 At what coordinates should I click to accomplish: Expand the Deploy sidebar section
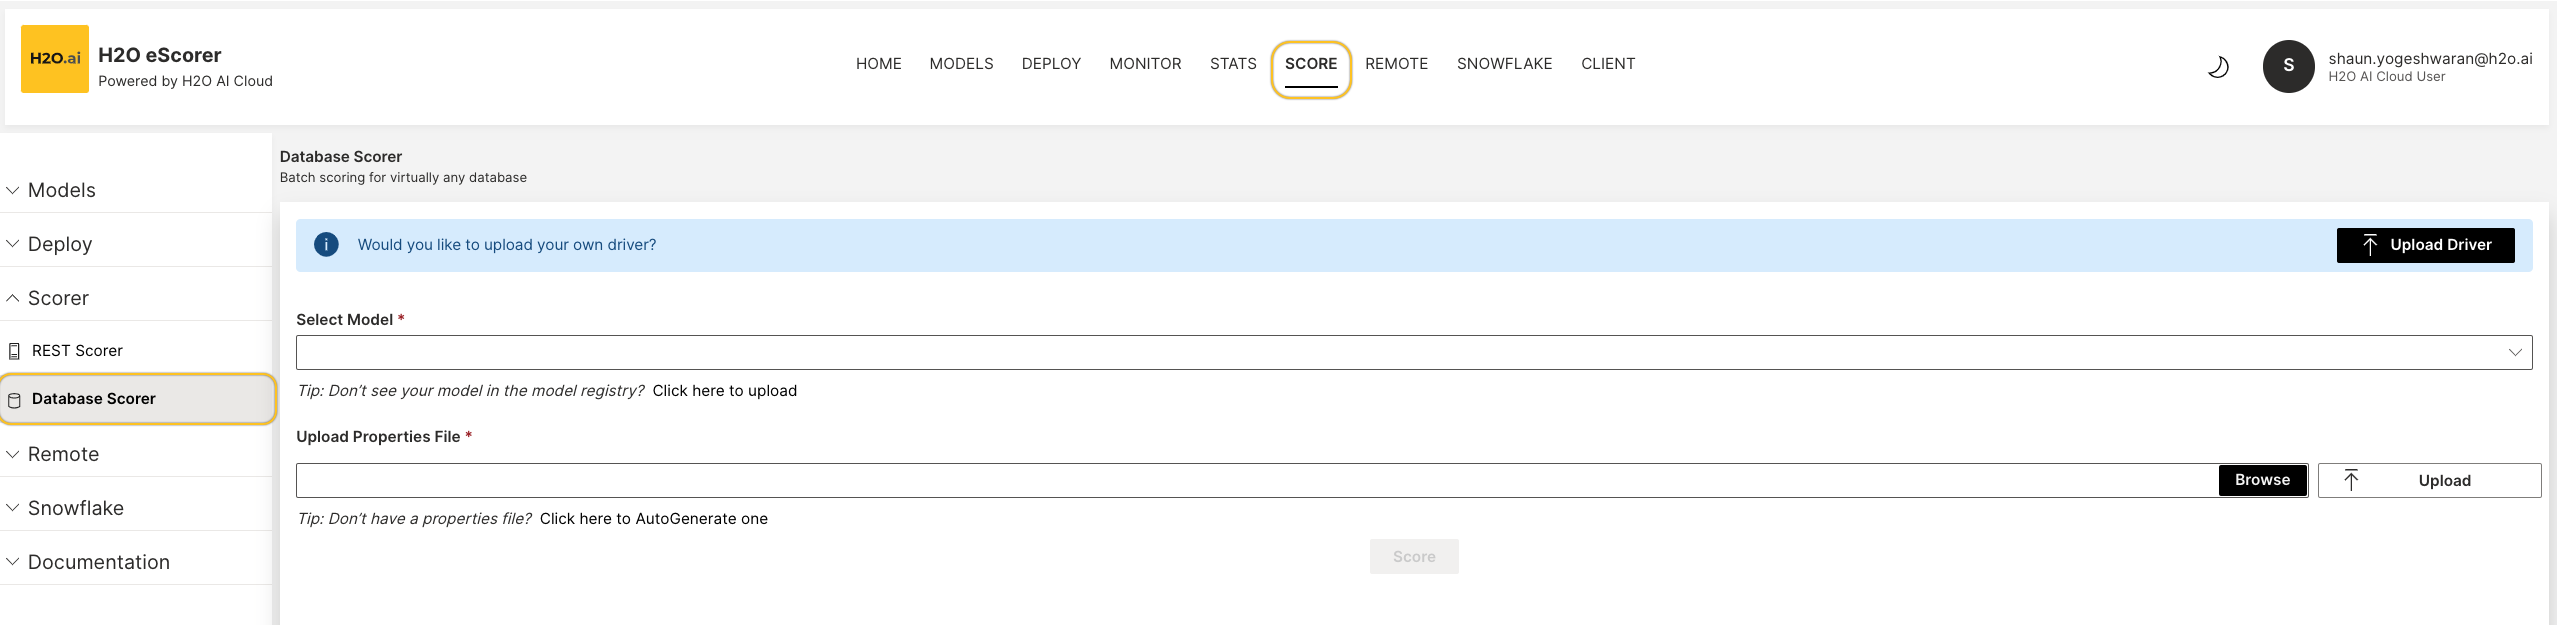tap(60, 244)
